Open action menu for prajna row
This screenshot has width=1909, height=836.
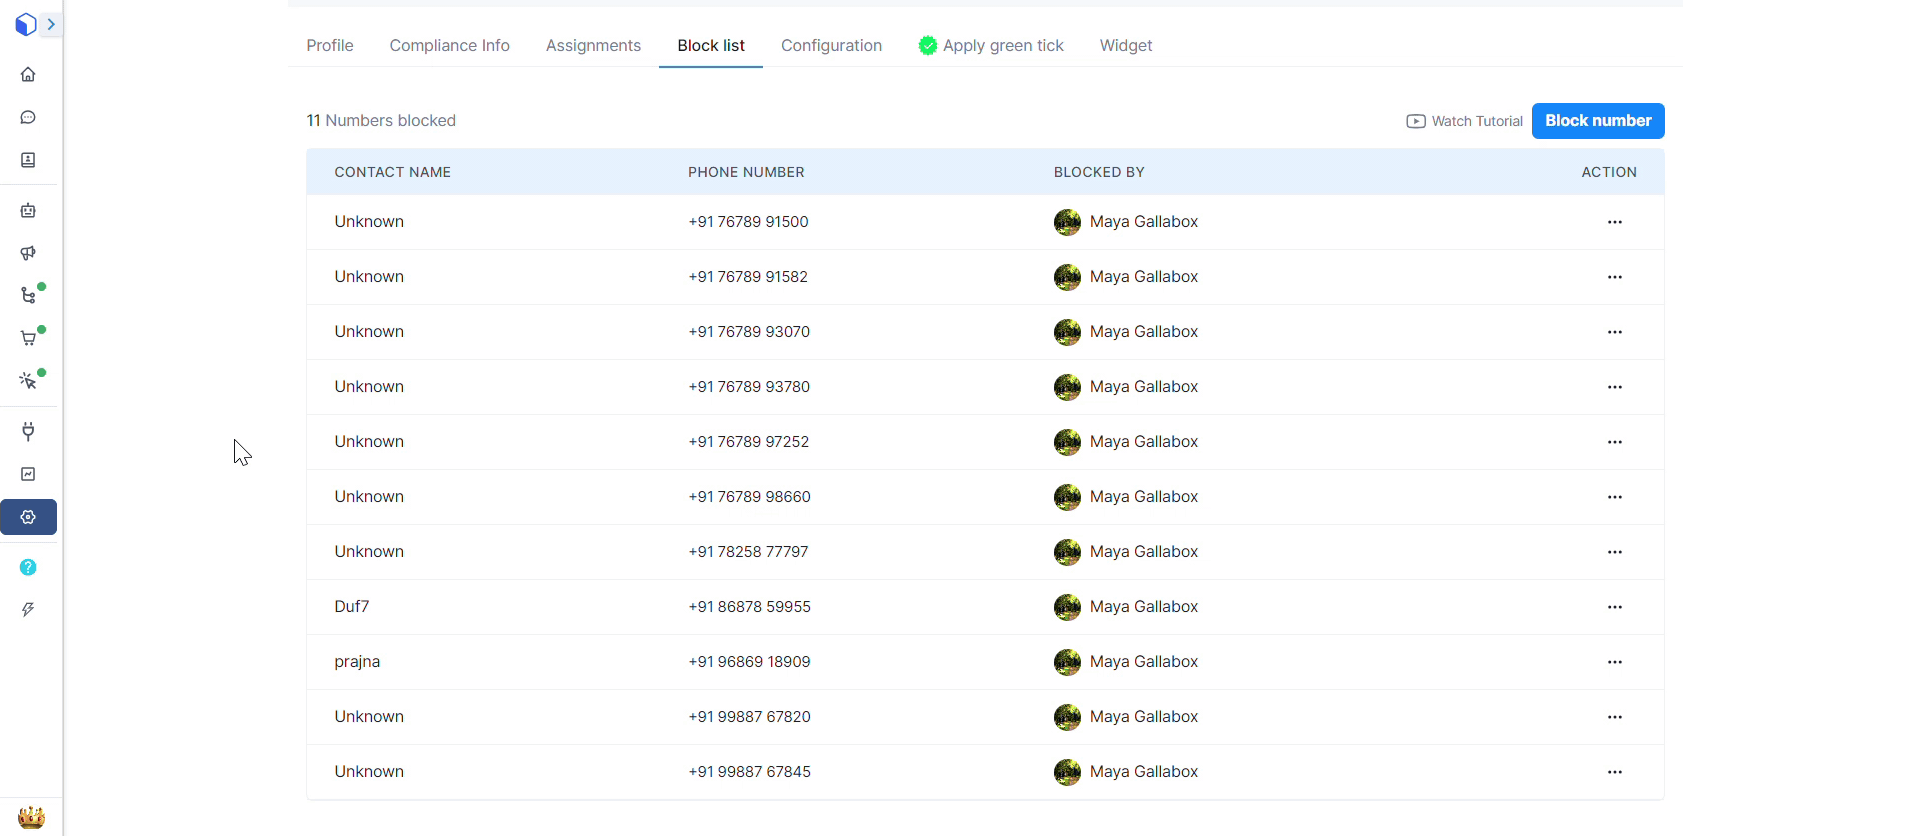pos(1614,662)
